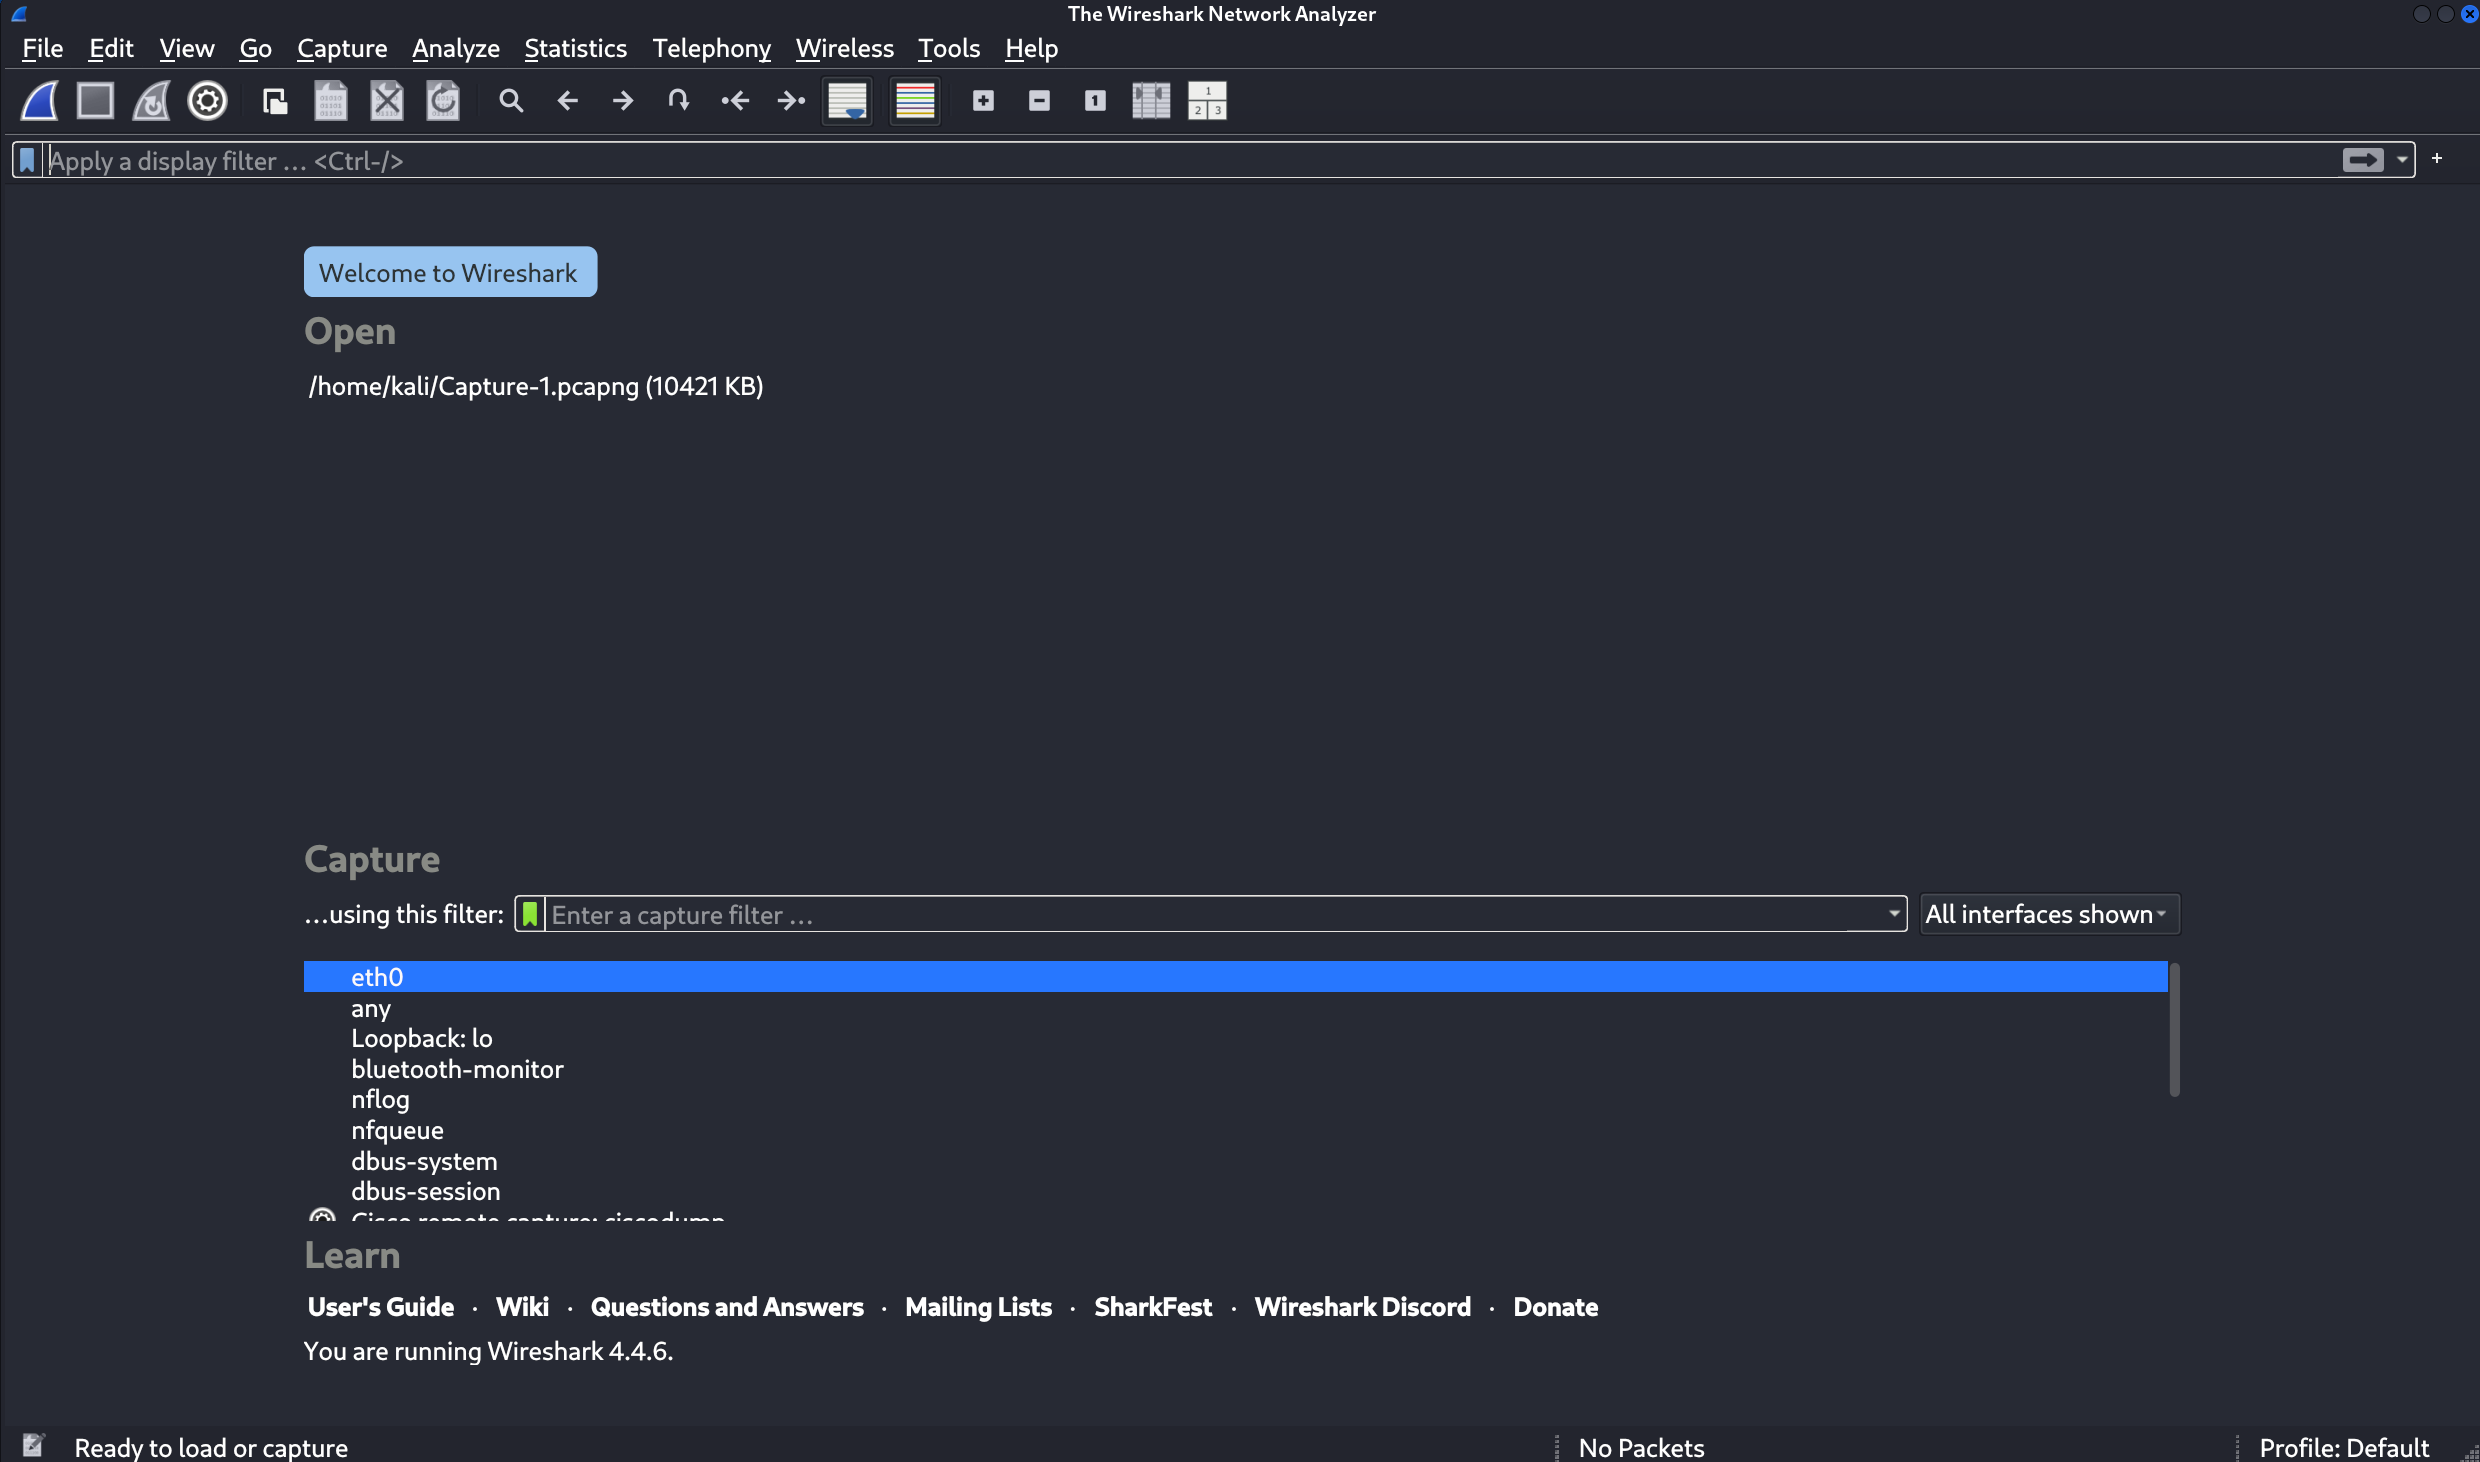Open a capture file icon

point(275,101)
